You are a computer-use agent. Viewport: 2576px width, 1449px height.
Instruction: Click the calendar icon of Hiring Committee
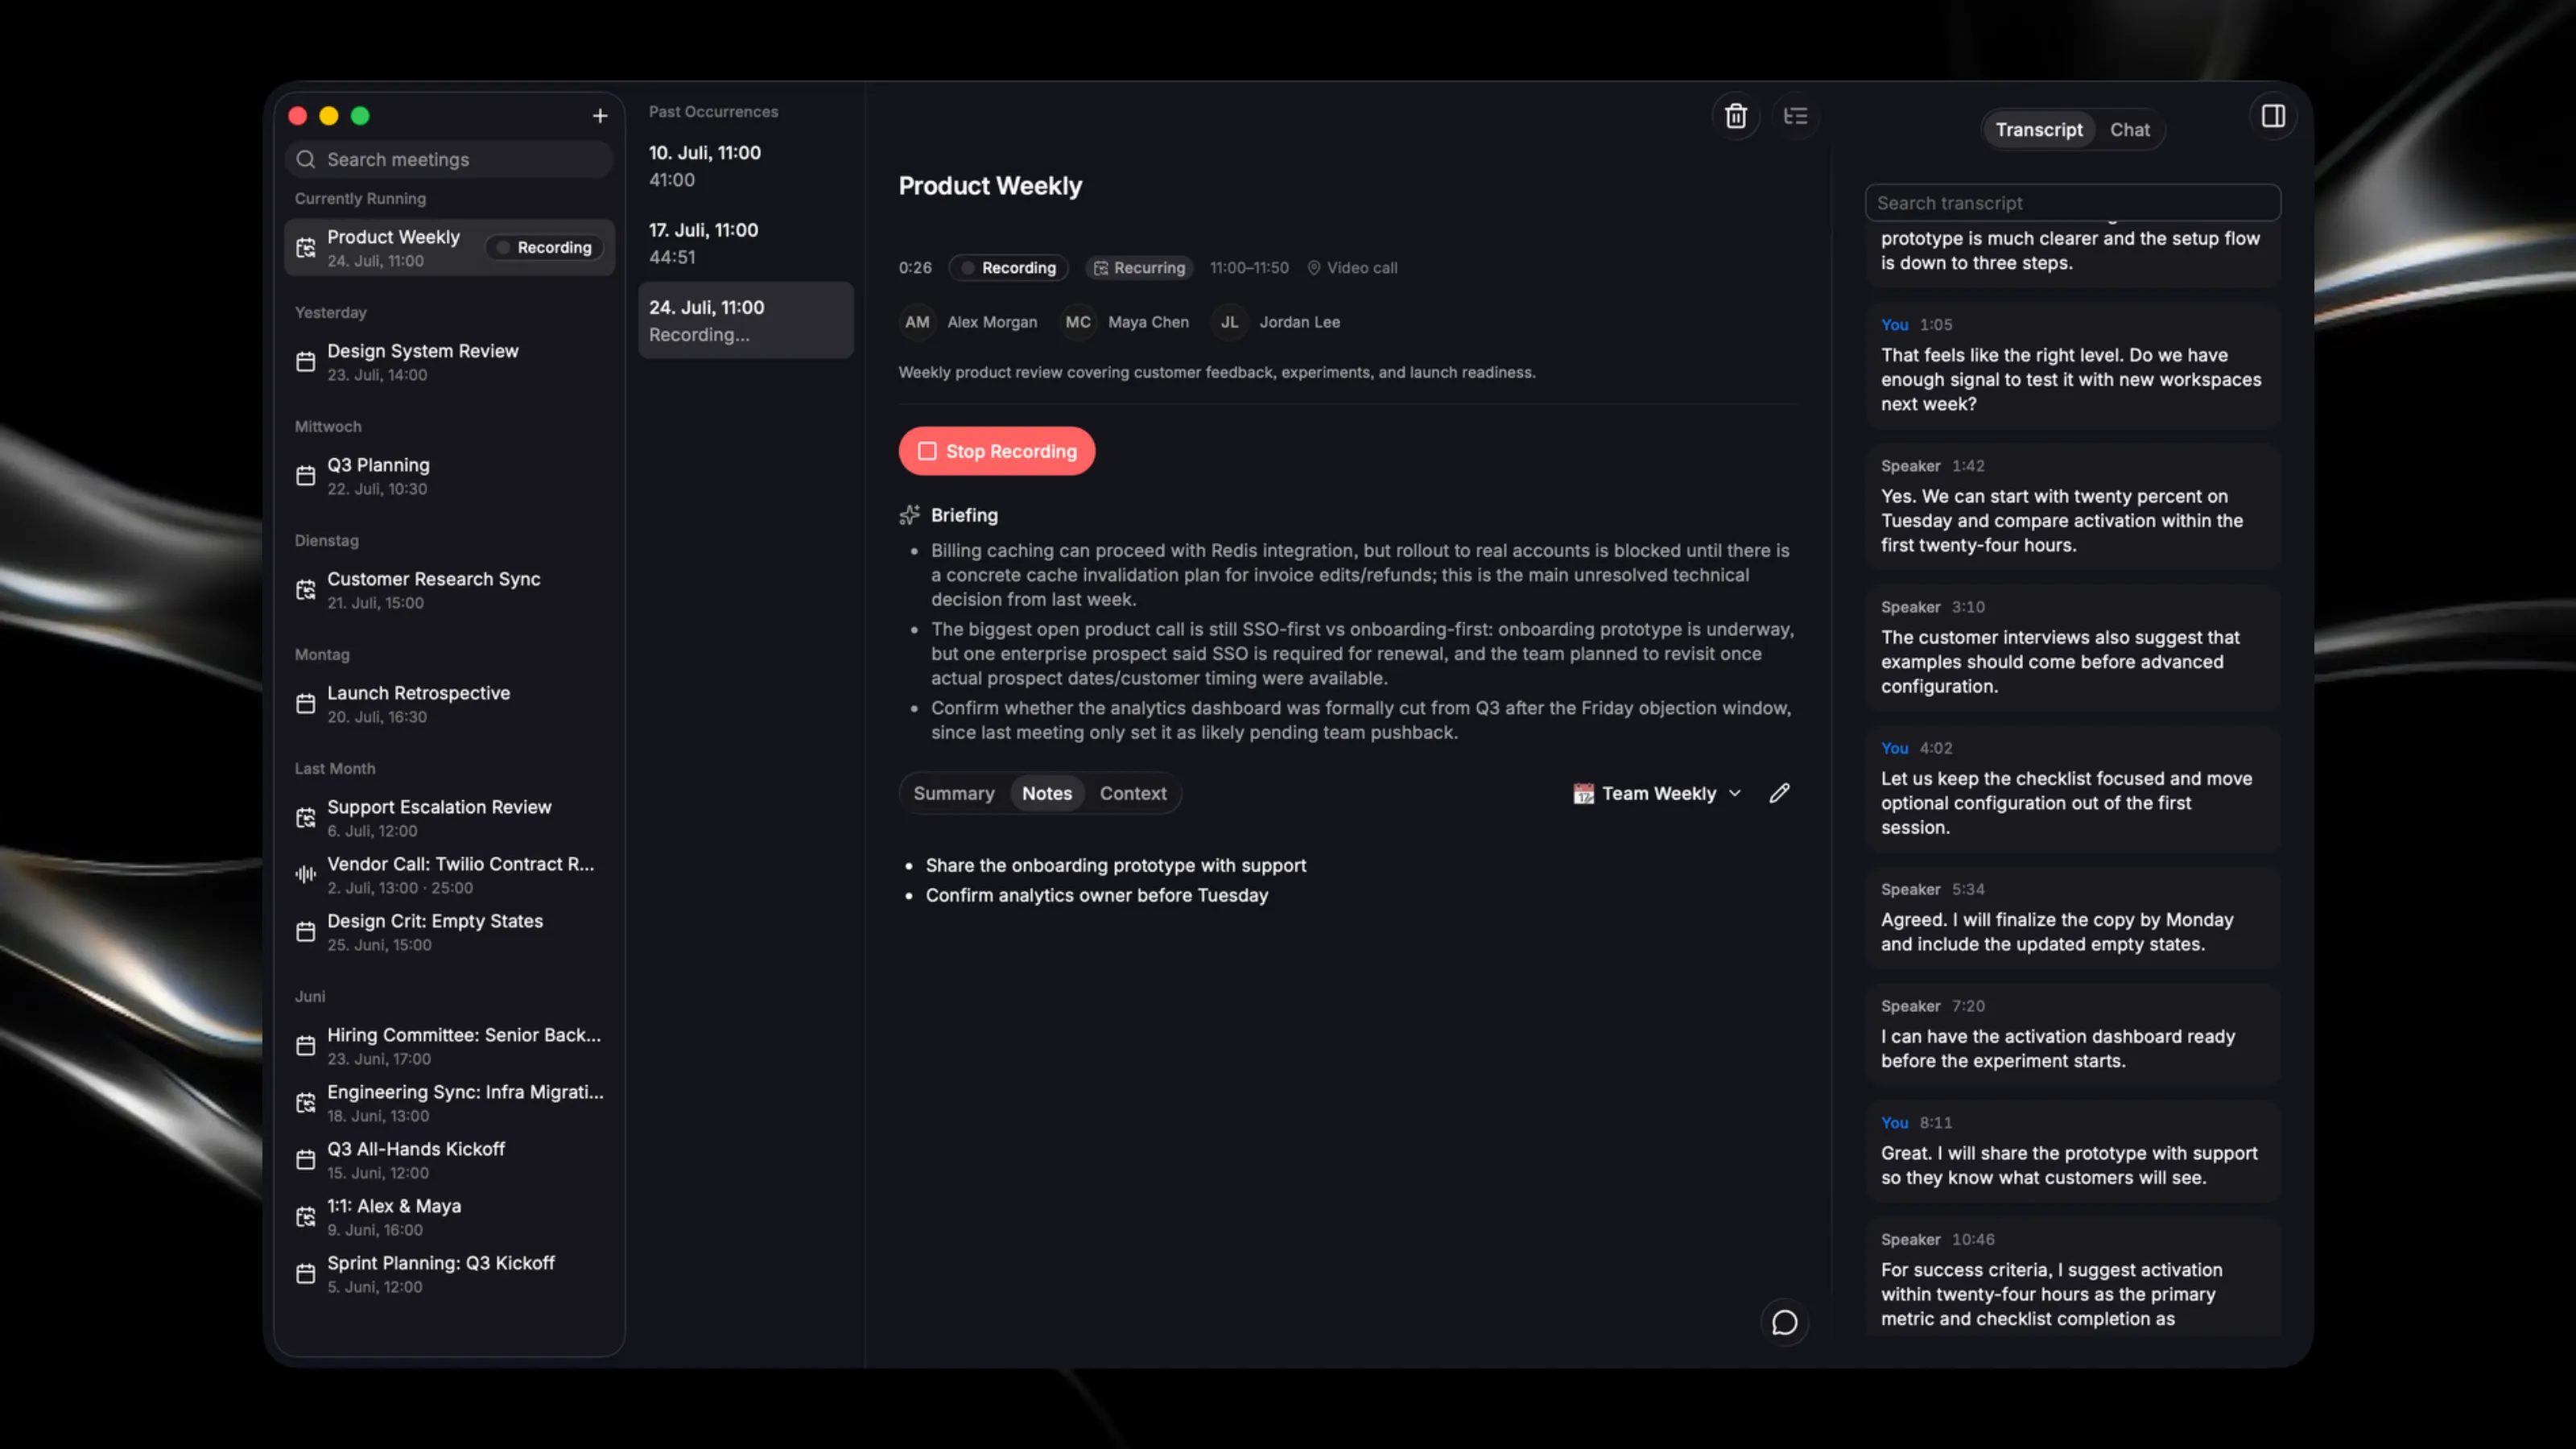click(306, 1046)
